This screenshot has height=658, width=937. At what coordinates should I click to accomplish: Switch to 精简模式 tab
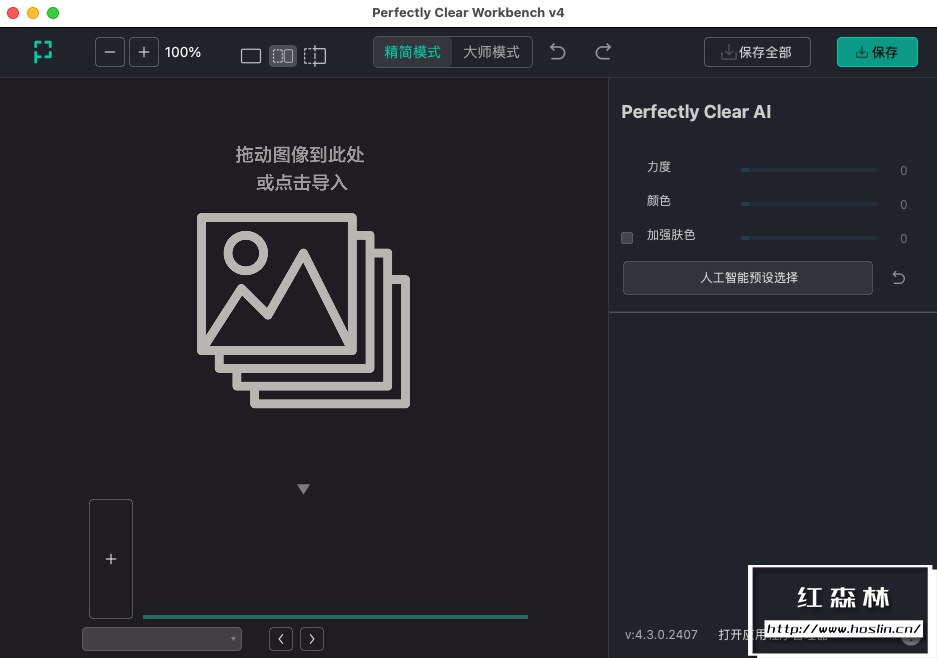coord(412,52)
